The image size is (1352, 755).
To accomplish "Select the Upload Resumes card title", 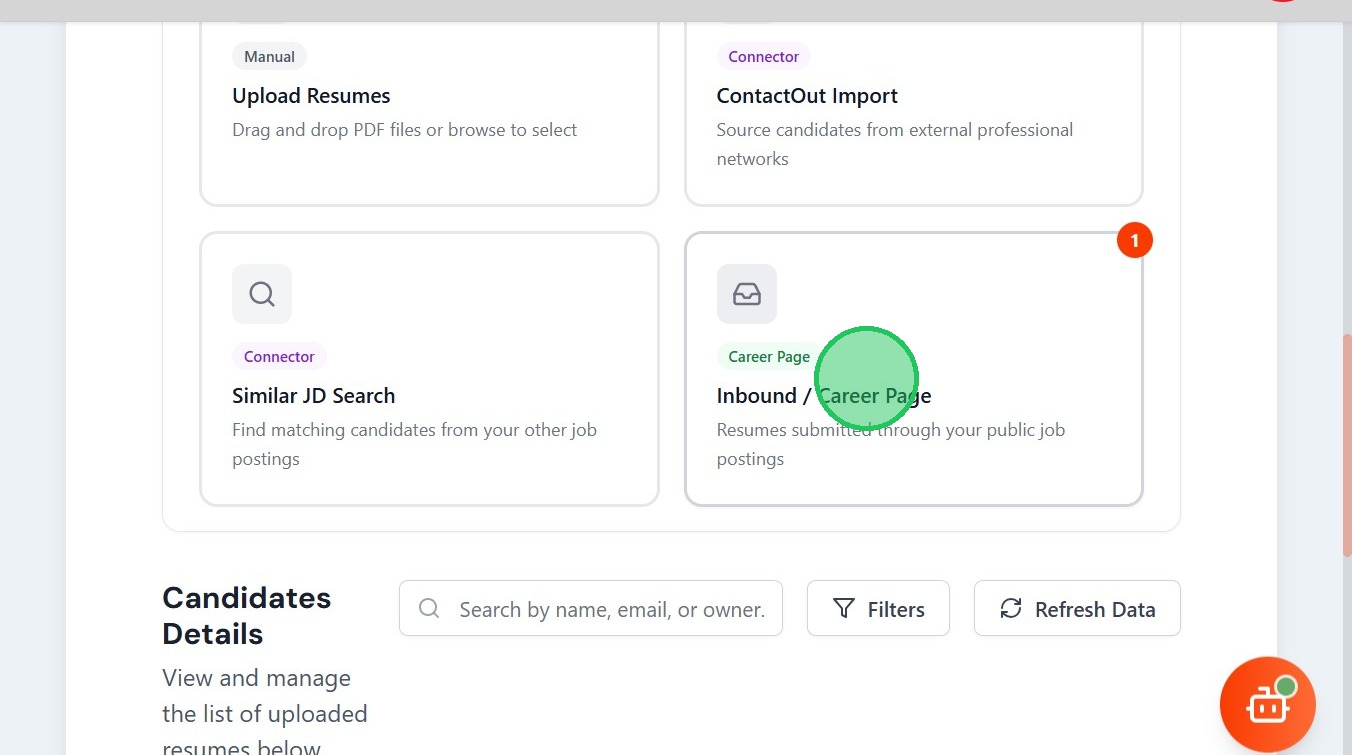I will tap(311, 96).
